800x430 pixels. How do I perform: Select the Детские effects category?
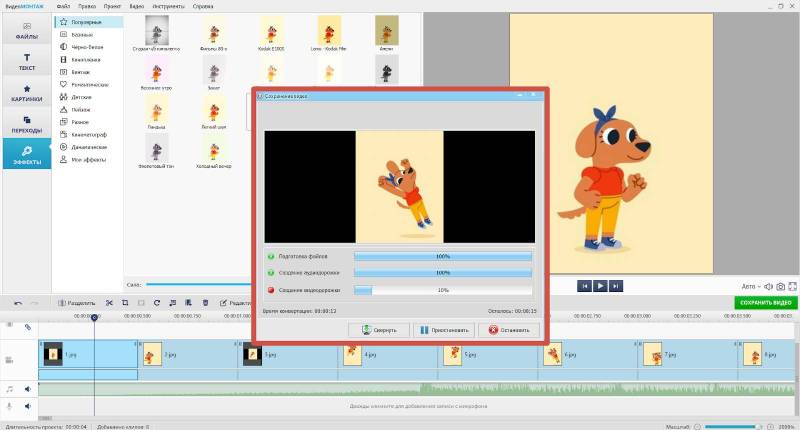pyautogui.click(x=89, y=97)
